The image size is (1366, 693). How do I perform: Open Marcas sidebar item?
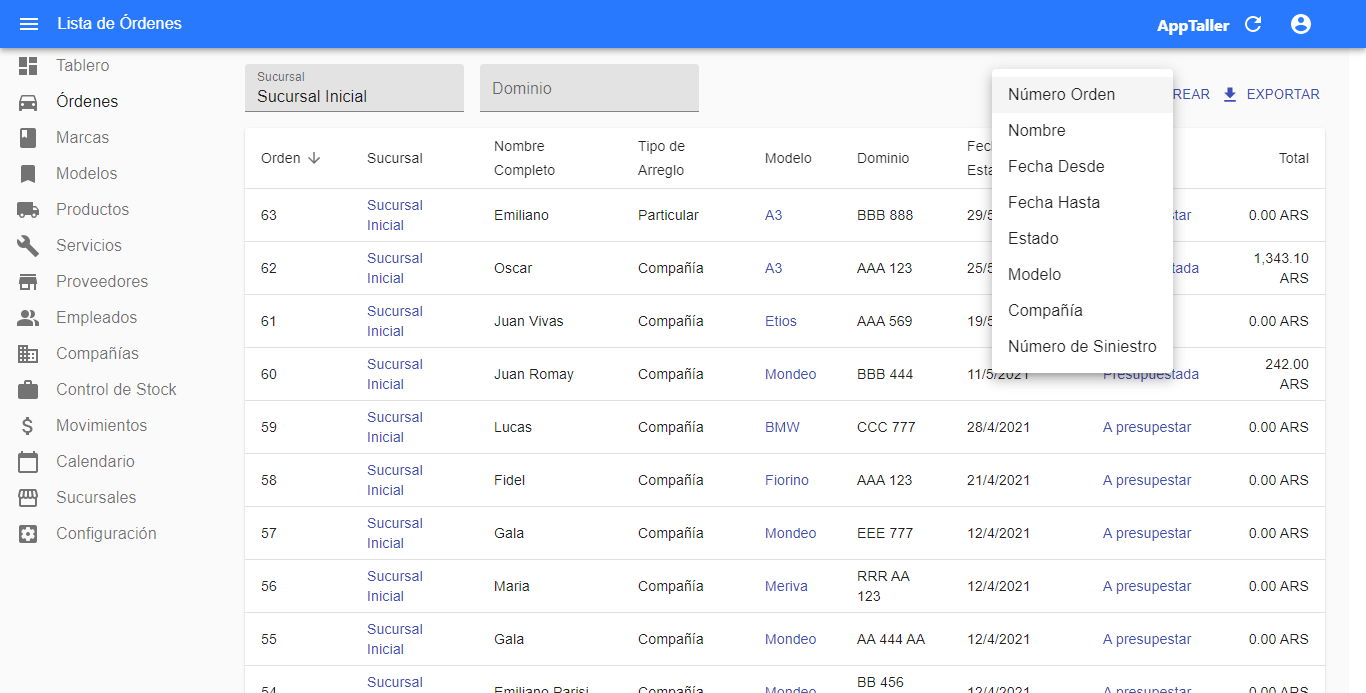tap(83, 138)
